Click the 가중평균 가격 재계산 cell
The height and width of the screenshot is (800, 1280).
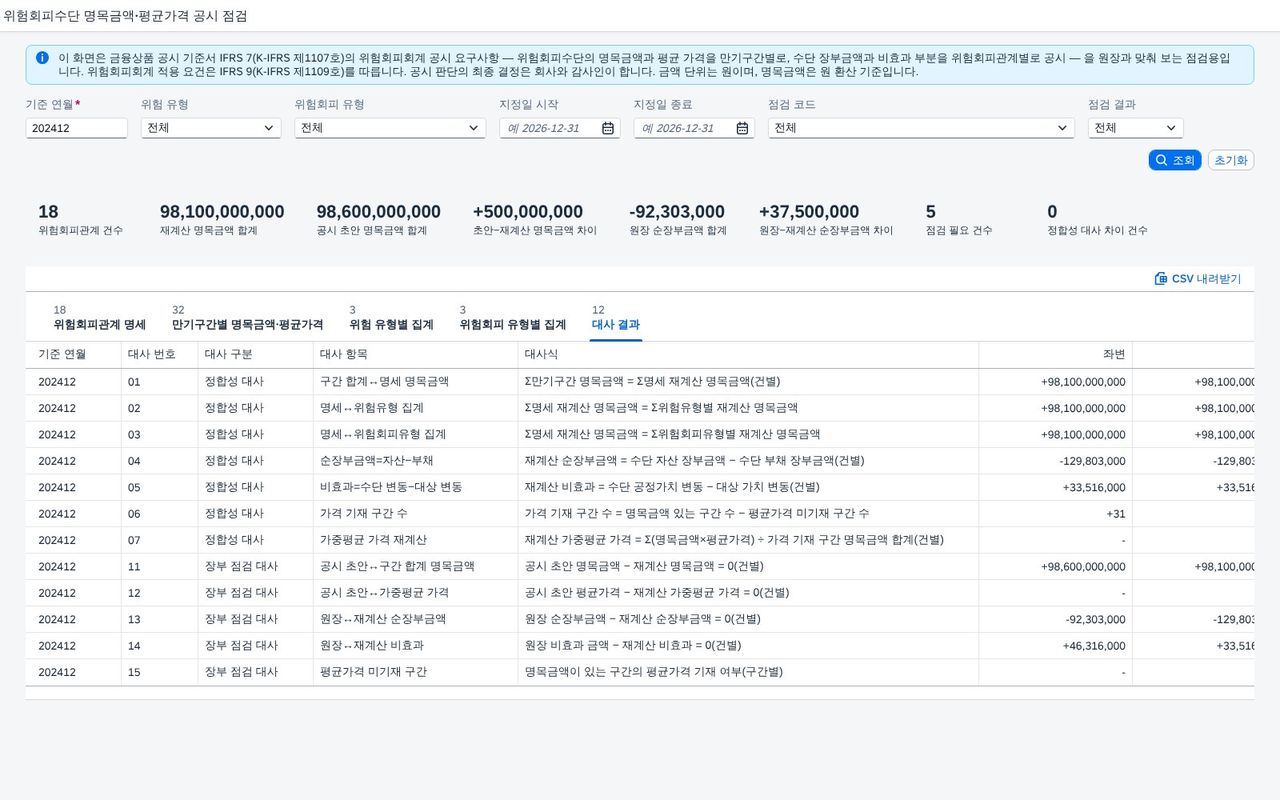click(x=416, y=540)
